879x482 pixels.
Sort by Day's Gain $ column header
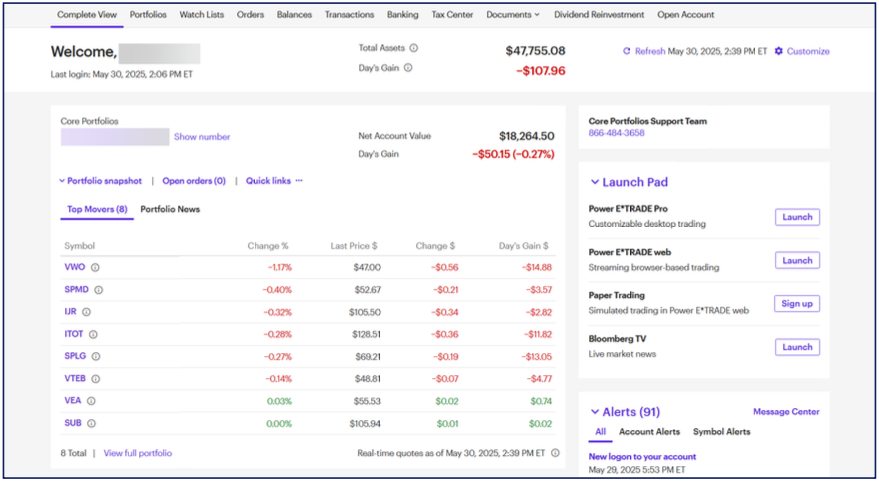pos(524,245)
